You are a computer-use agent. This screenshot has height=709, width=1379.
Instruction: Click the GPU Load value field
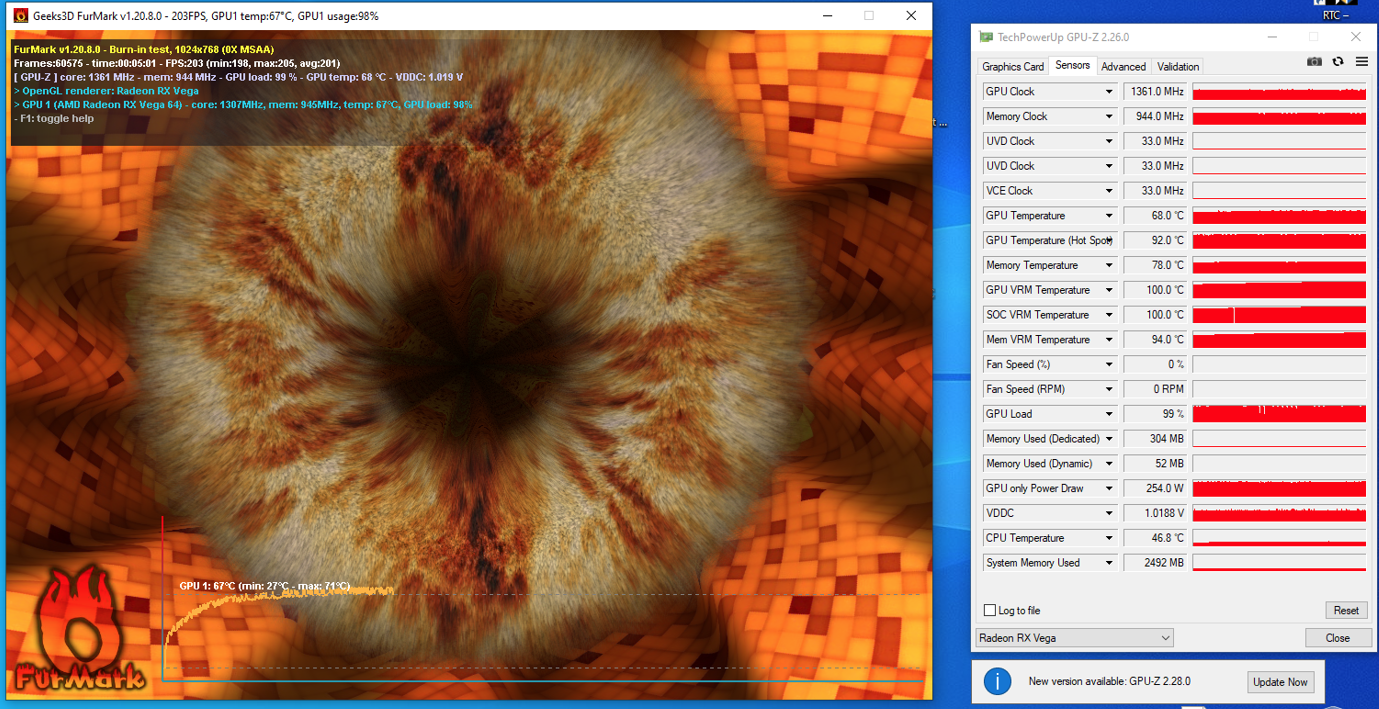1155,414
